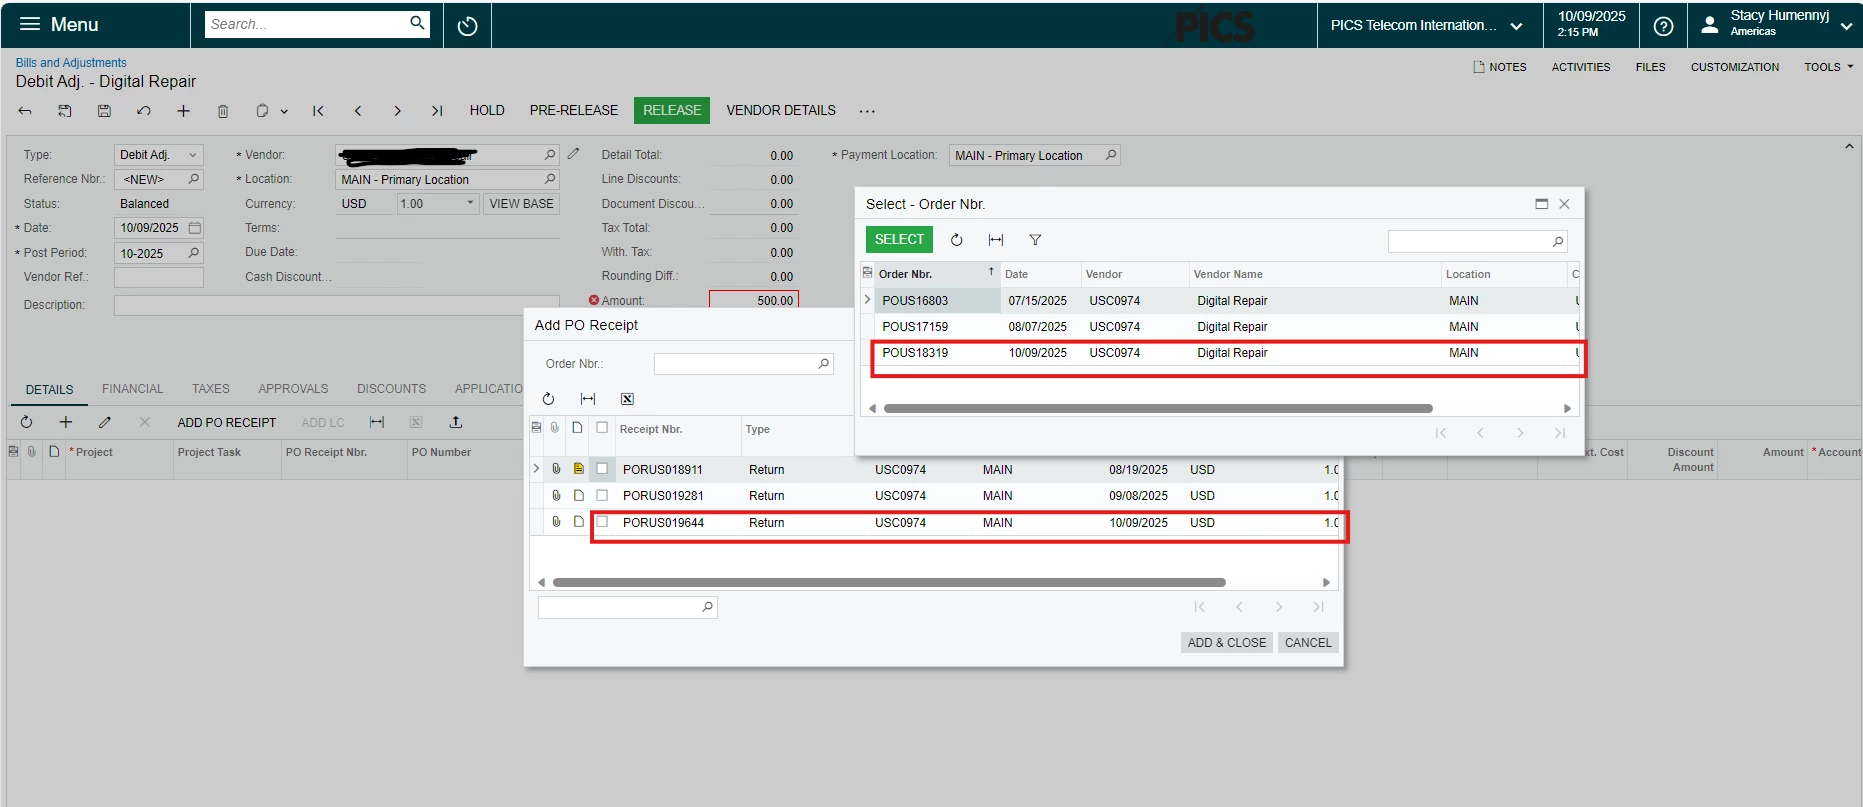The image size is (1863, 807).
Task: Go to previous record arrow
Action: 358,111
